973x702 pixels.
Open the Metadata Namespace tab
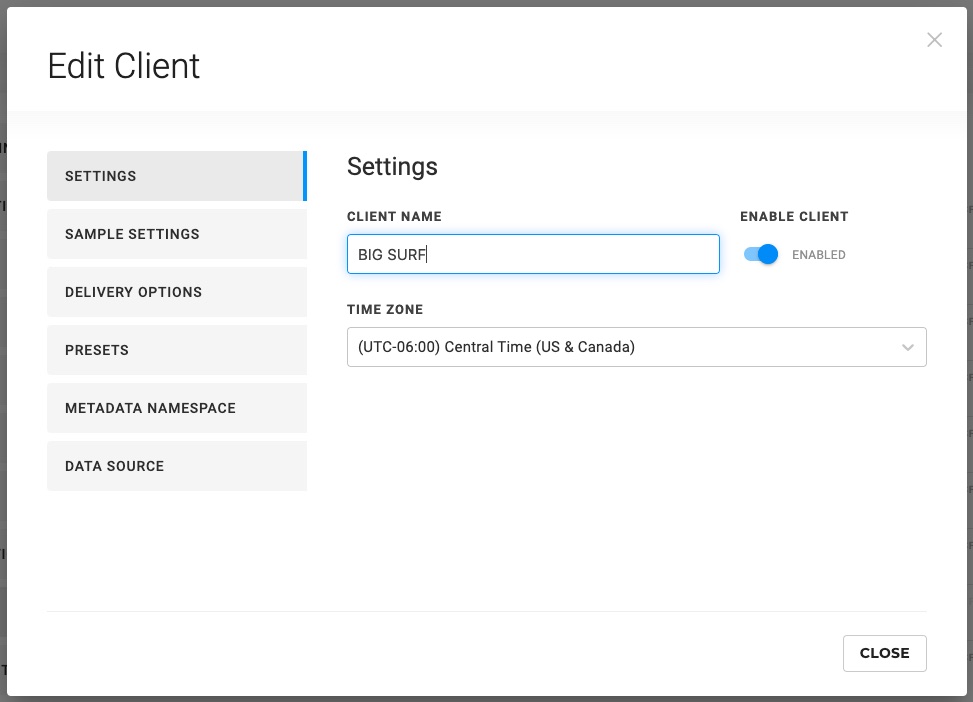(176, 408)
